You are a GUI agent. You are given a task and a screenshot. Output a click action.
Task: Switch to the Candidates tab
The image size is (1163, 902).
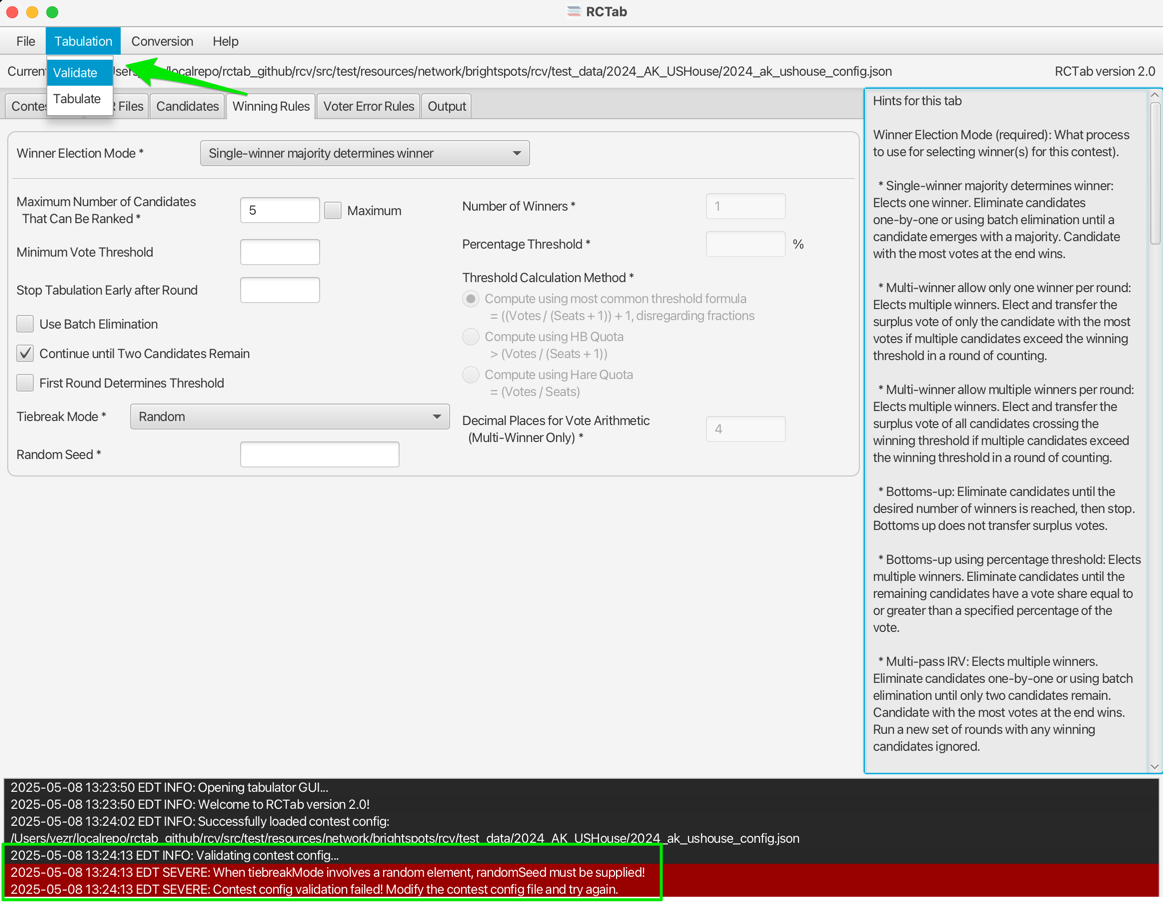pyautogui.click(x=188, y=106)
